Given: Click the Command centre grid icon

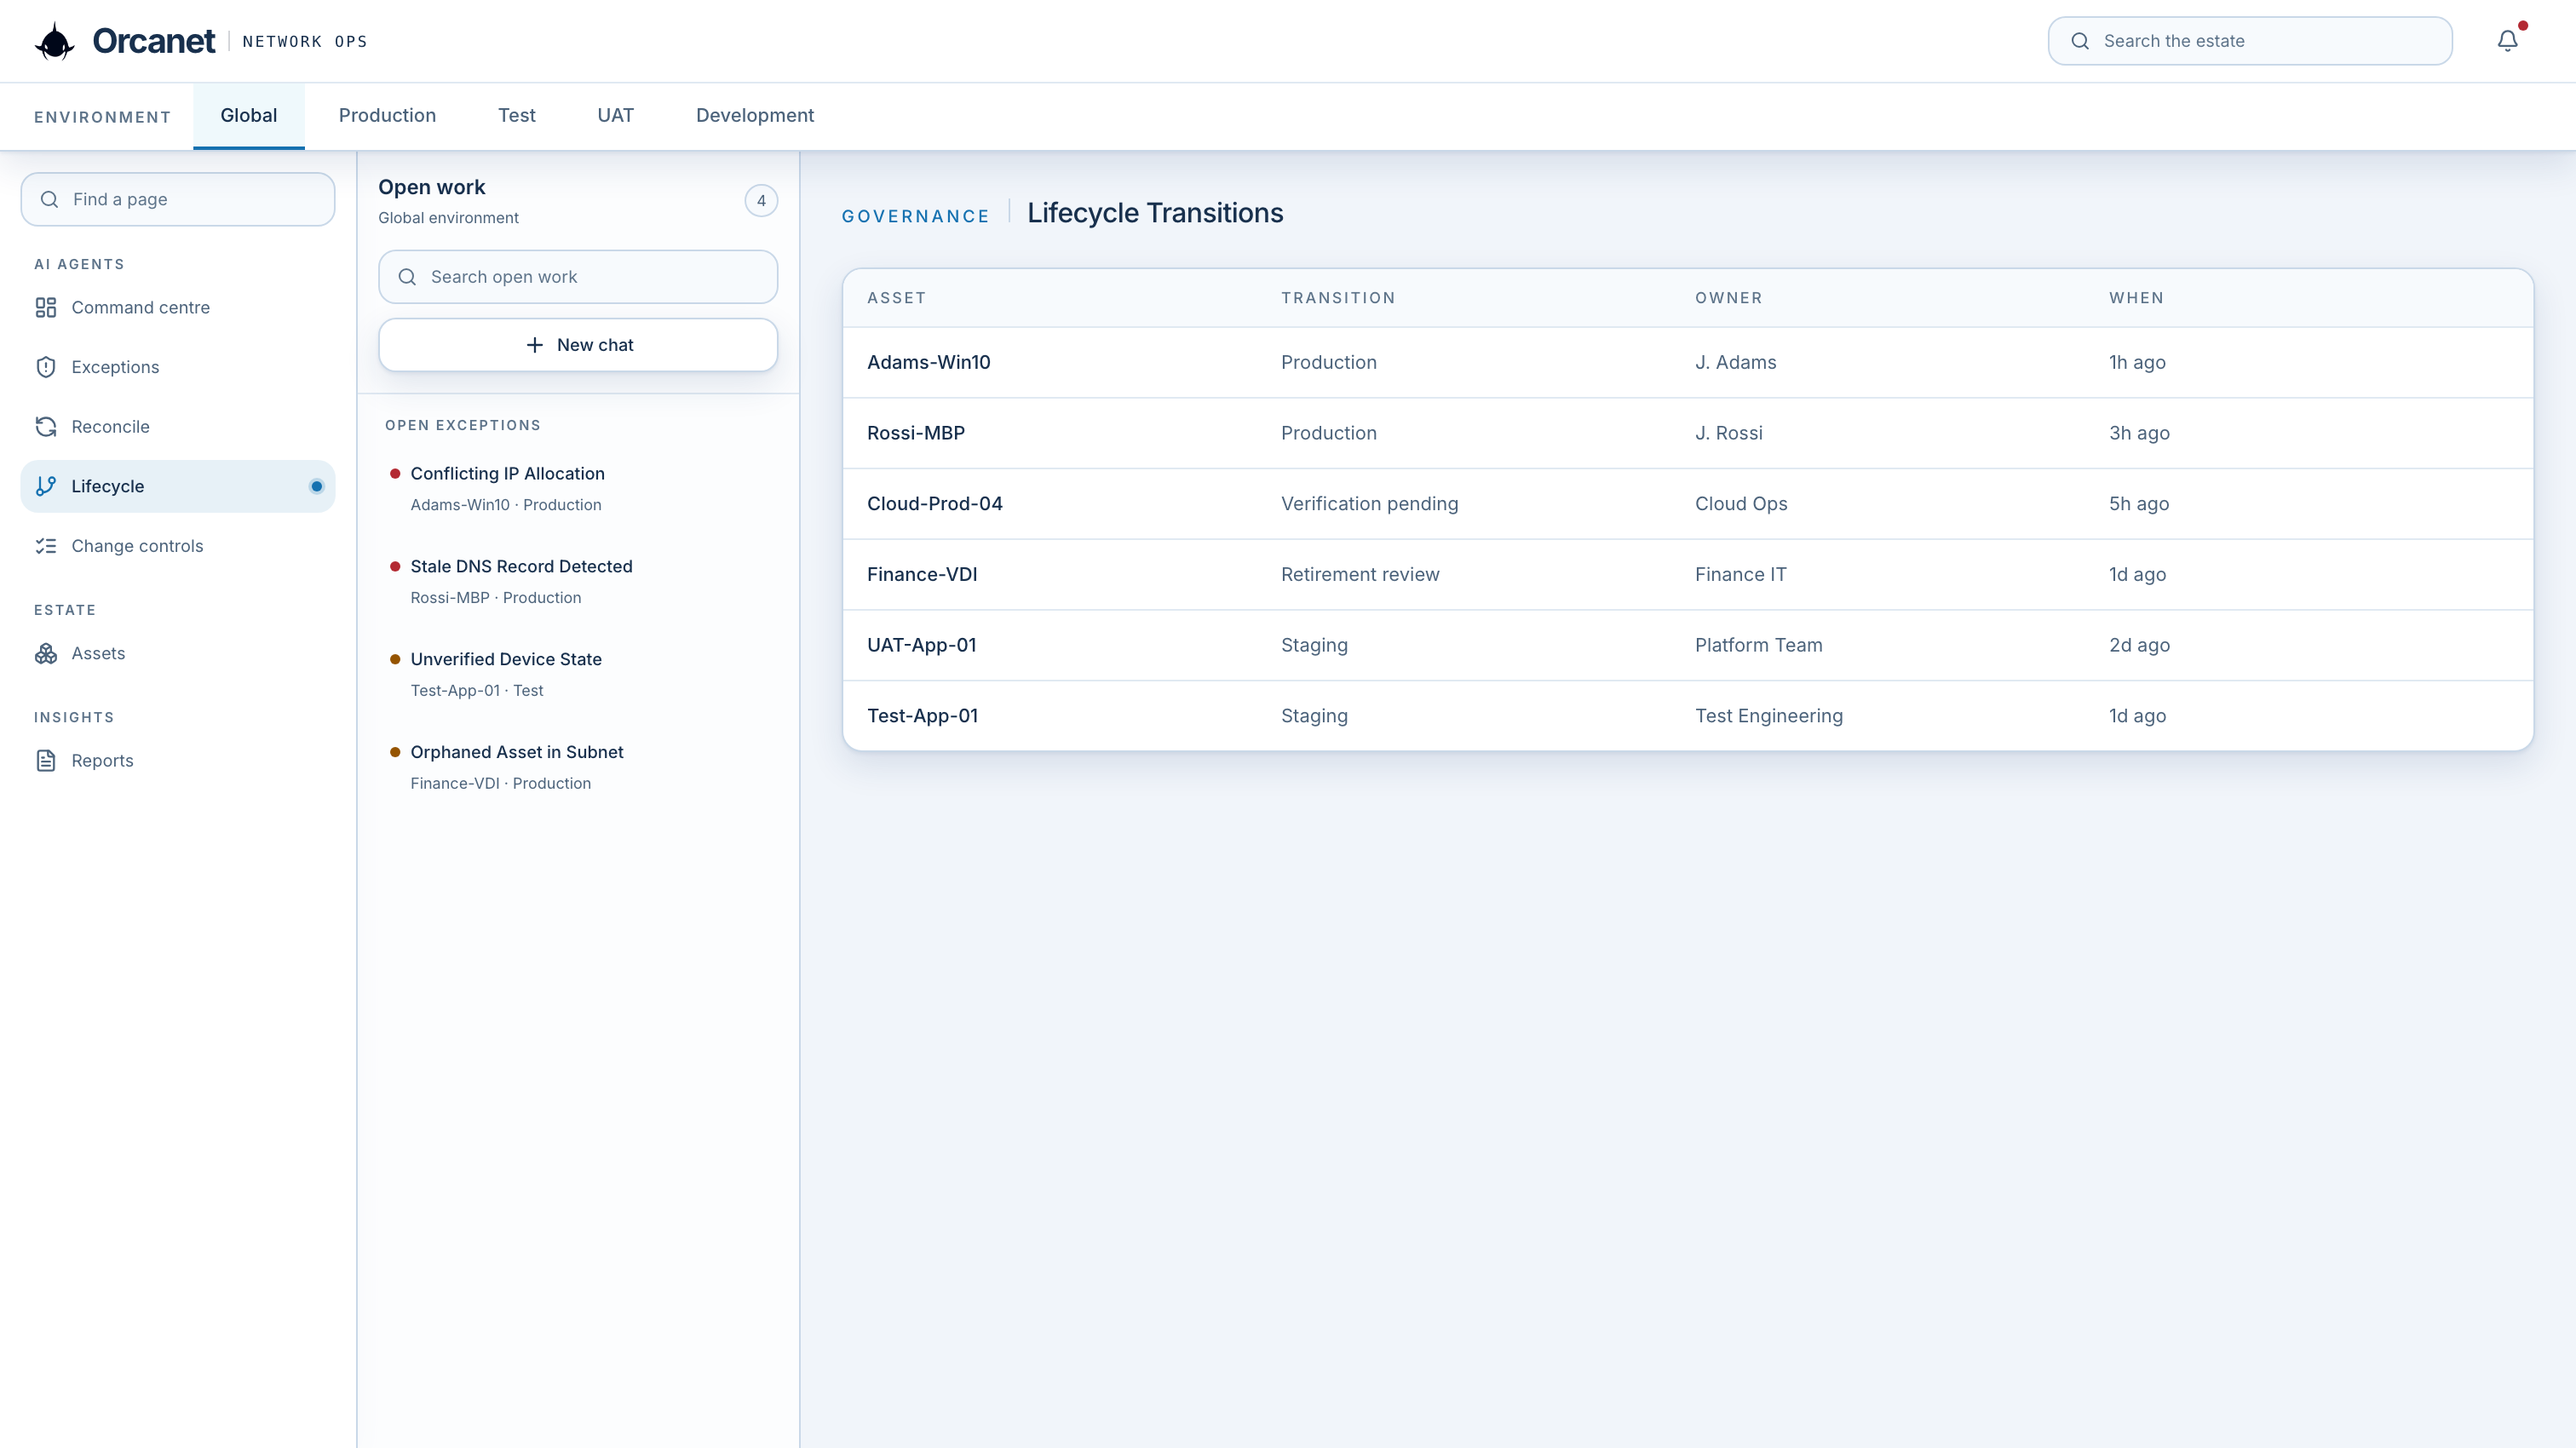Looking at the screenshot, I should [46, 307].
